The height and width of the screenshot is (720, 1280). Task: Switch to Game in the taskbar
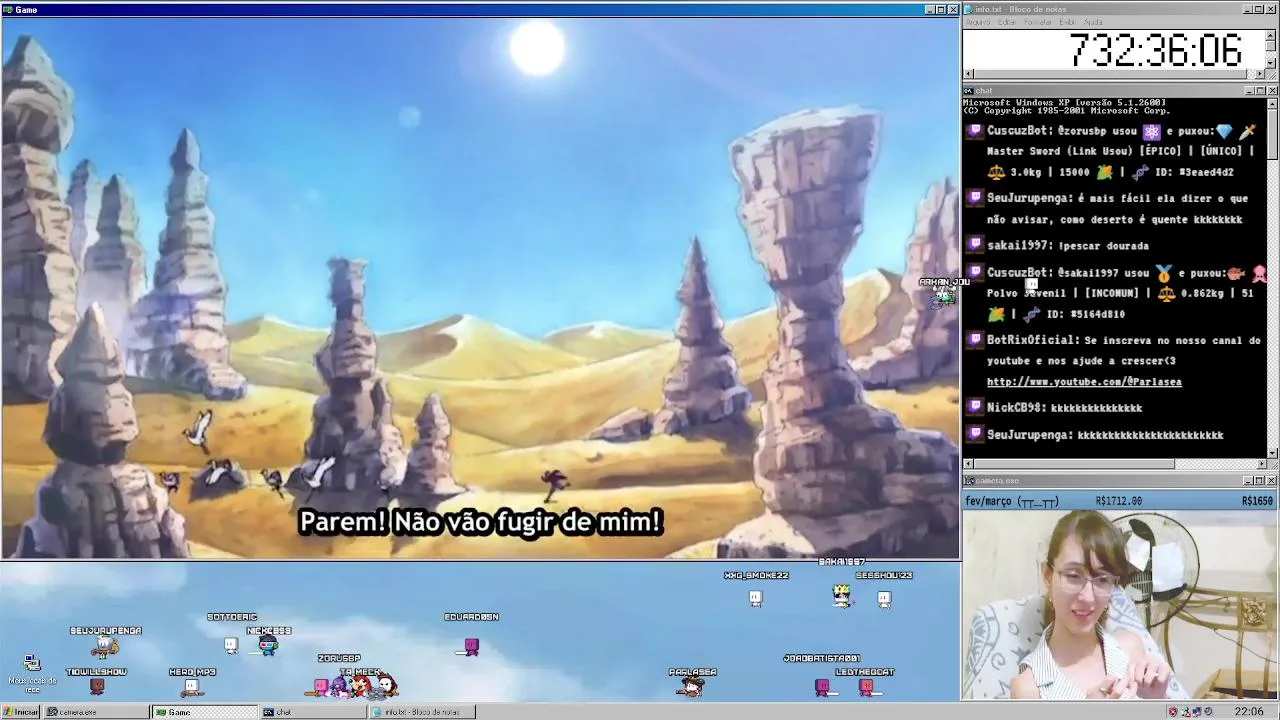point(205,712)
